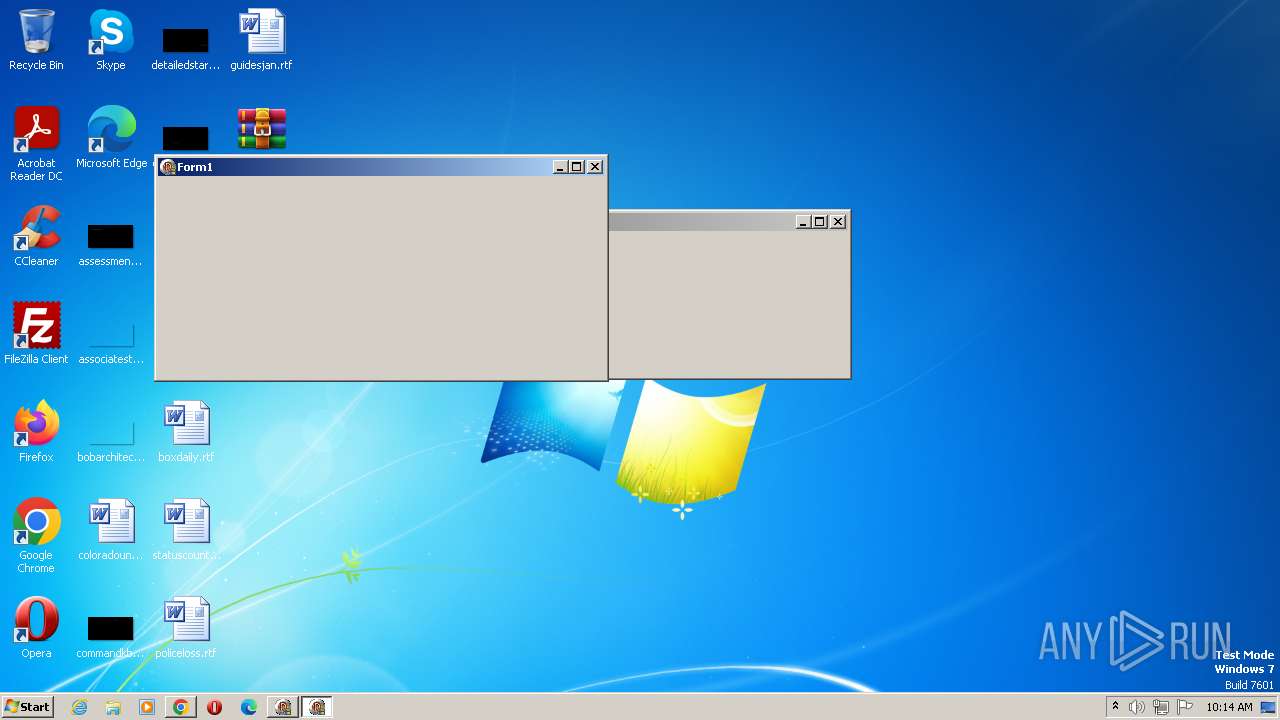
Task: Click the Show desktop button
Action: click(x=1268, y=707)
